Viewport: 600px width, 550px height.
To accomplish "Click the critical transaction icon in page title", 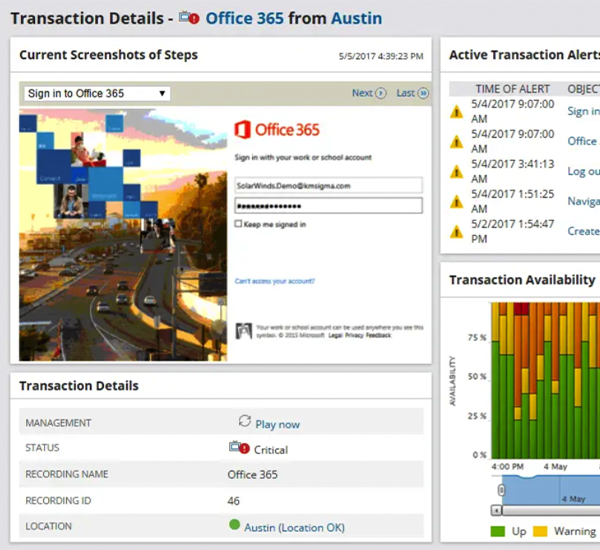I will coord(189,18).
